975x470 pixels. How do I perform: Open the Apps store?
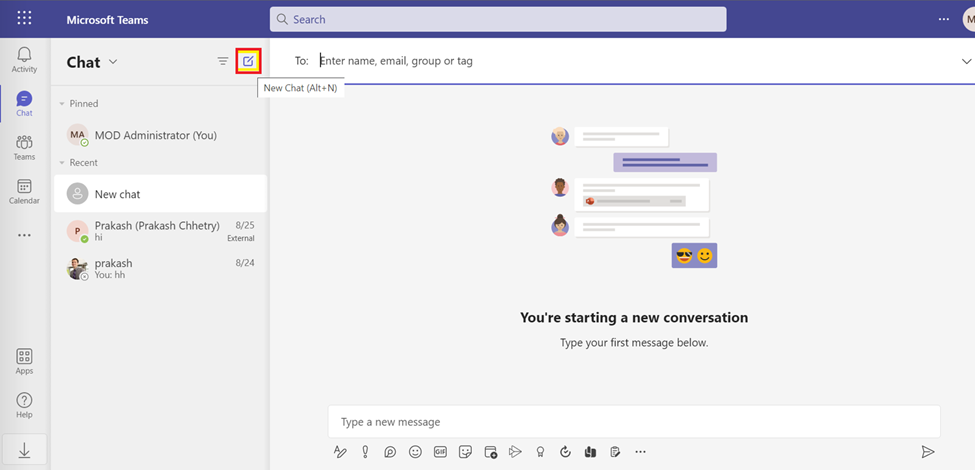(24, 362)
